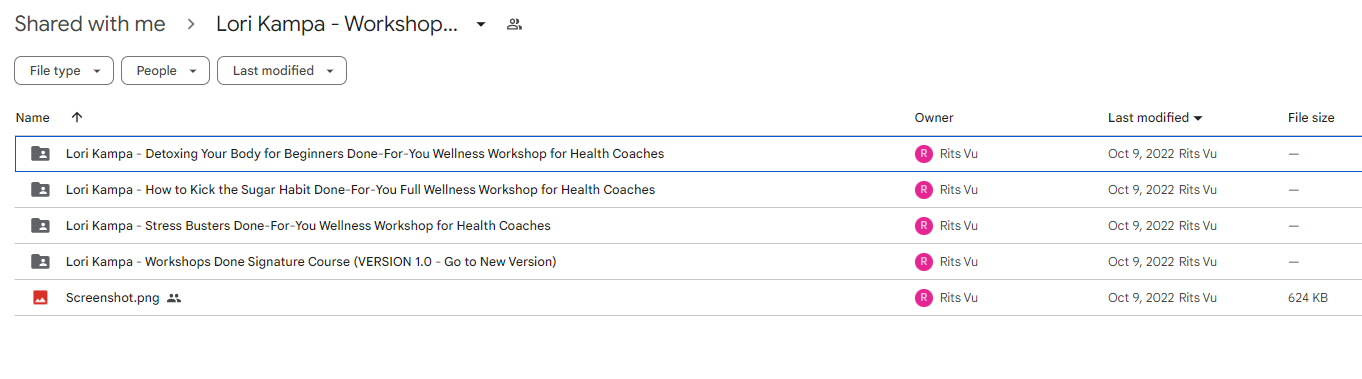Click the File size column header
Screen dimensions: 1362x379
(1311, 118)
